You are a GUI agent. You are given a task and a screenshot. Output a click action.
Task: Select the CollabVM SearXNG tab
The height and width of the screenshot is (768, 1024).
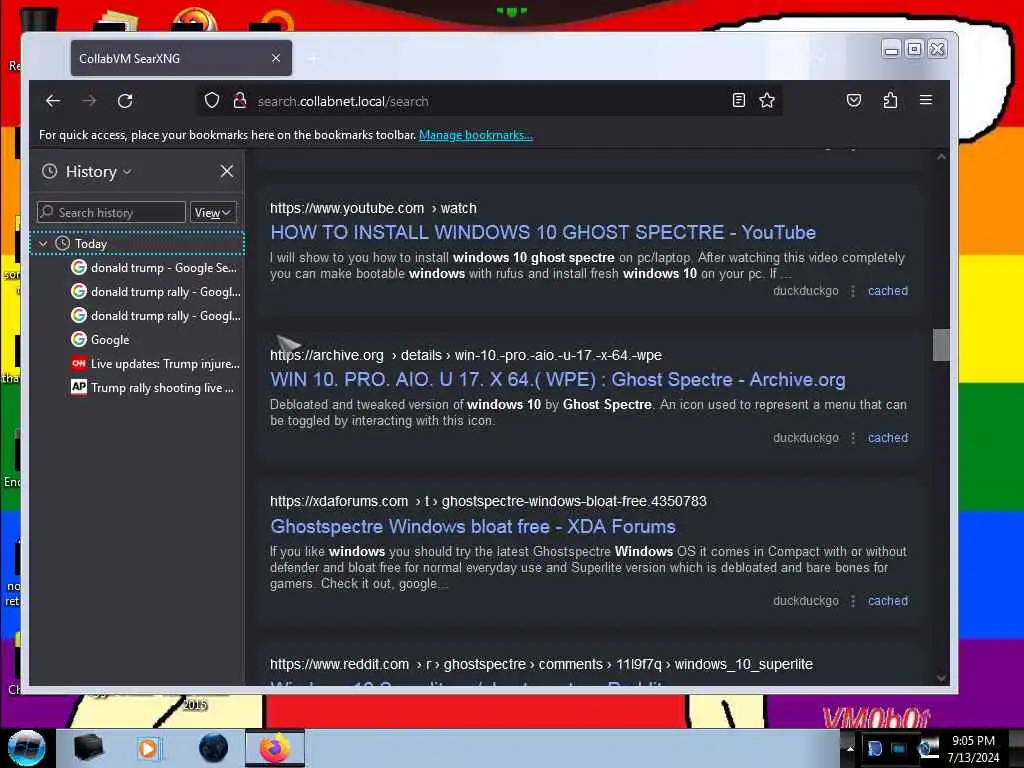coord(181,58)
